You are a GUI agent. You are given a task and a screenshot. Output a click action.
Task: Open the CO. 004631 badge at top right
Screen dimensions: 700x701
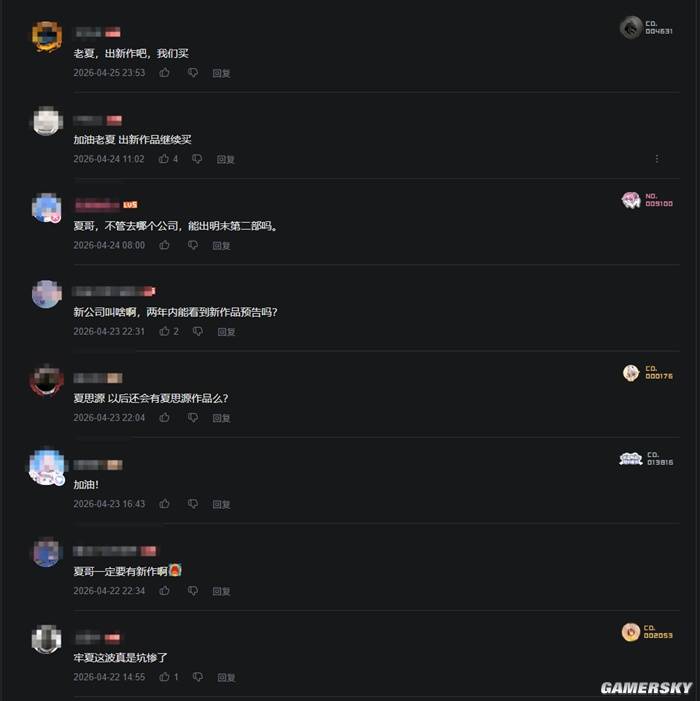646,27
